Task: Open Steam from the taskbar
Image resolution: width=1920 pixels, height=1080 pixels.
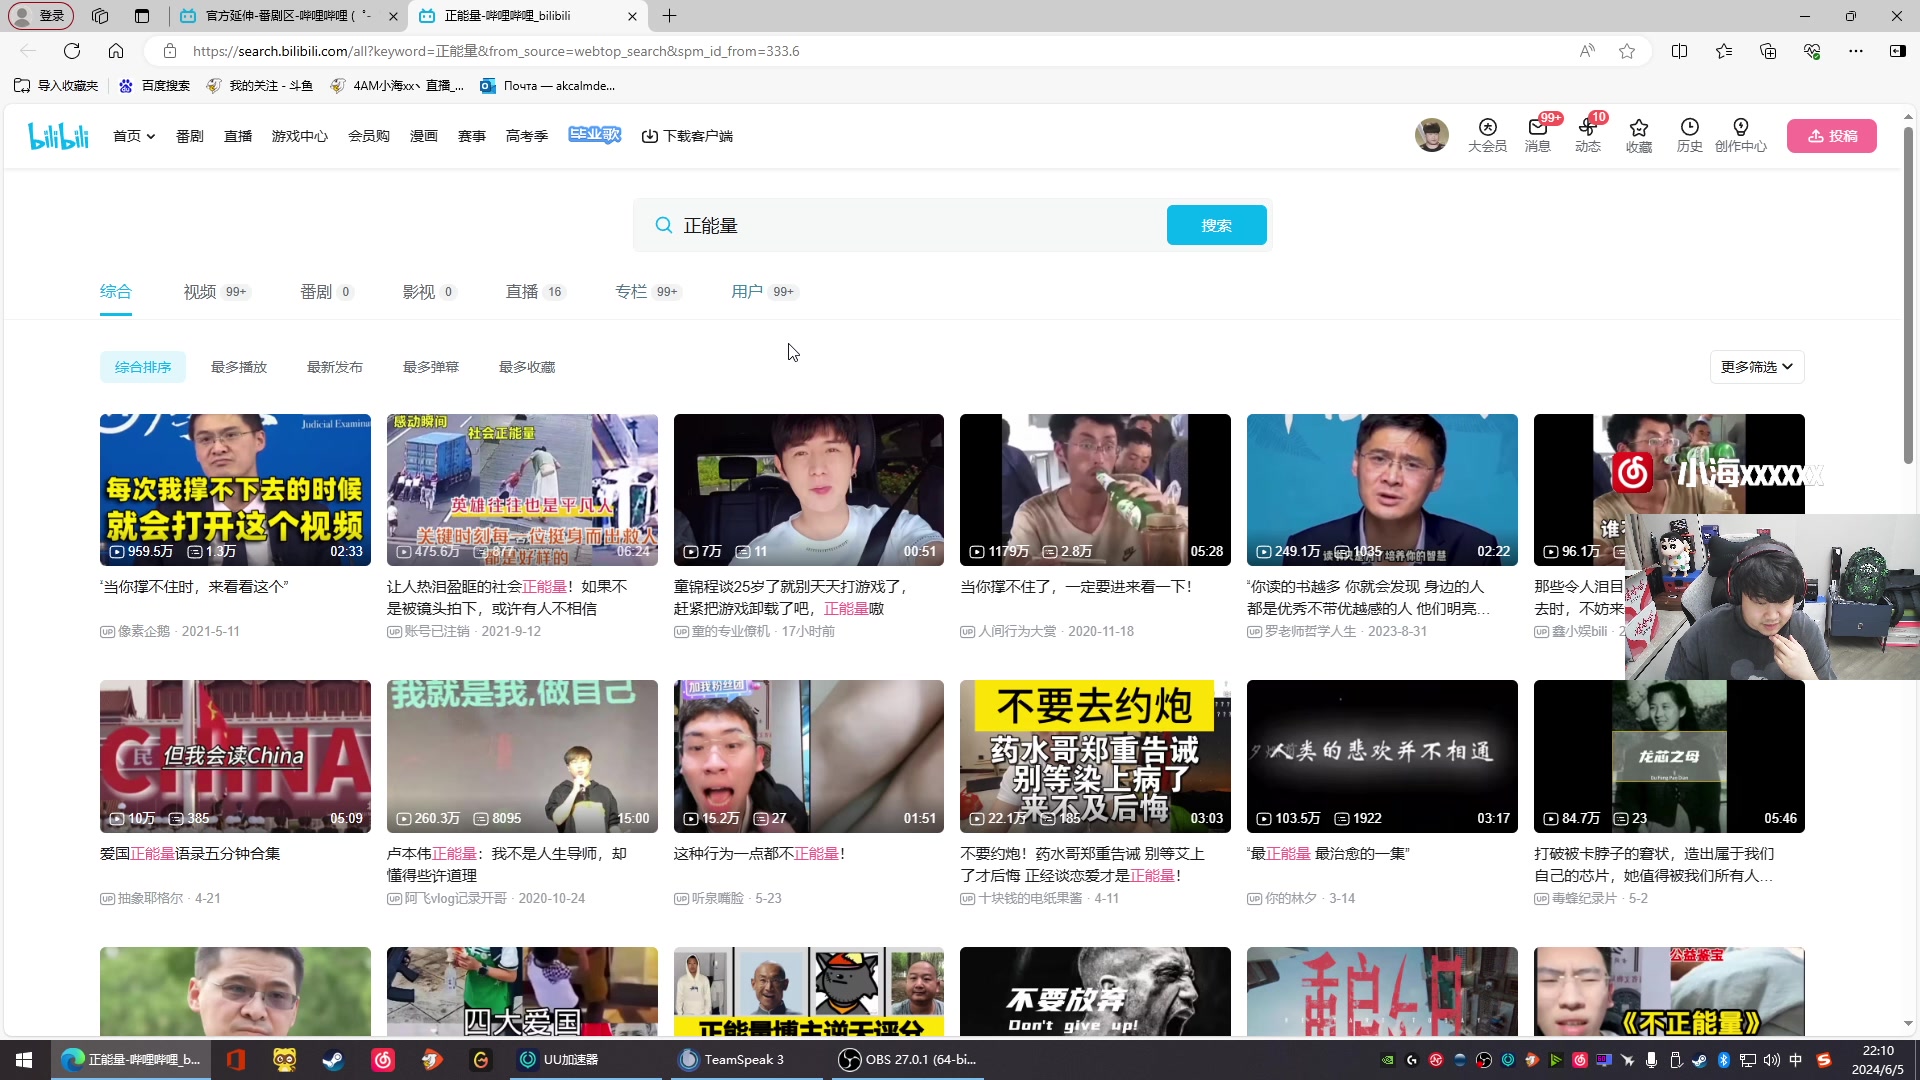Action: pos(333,1060)
